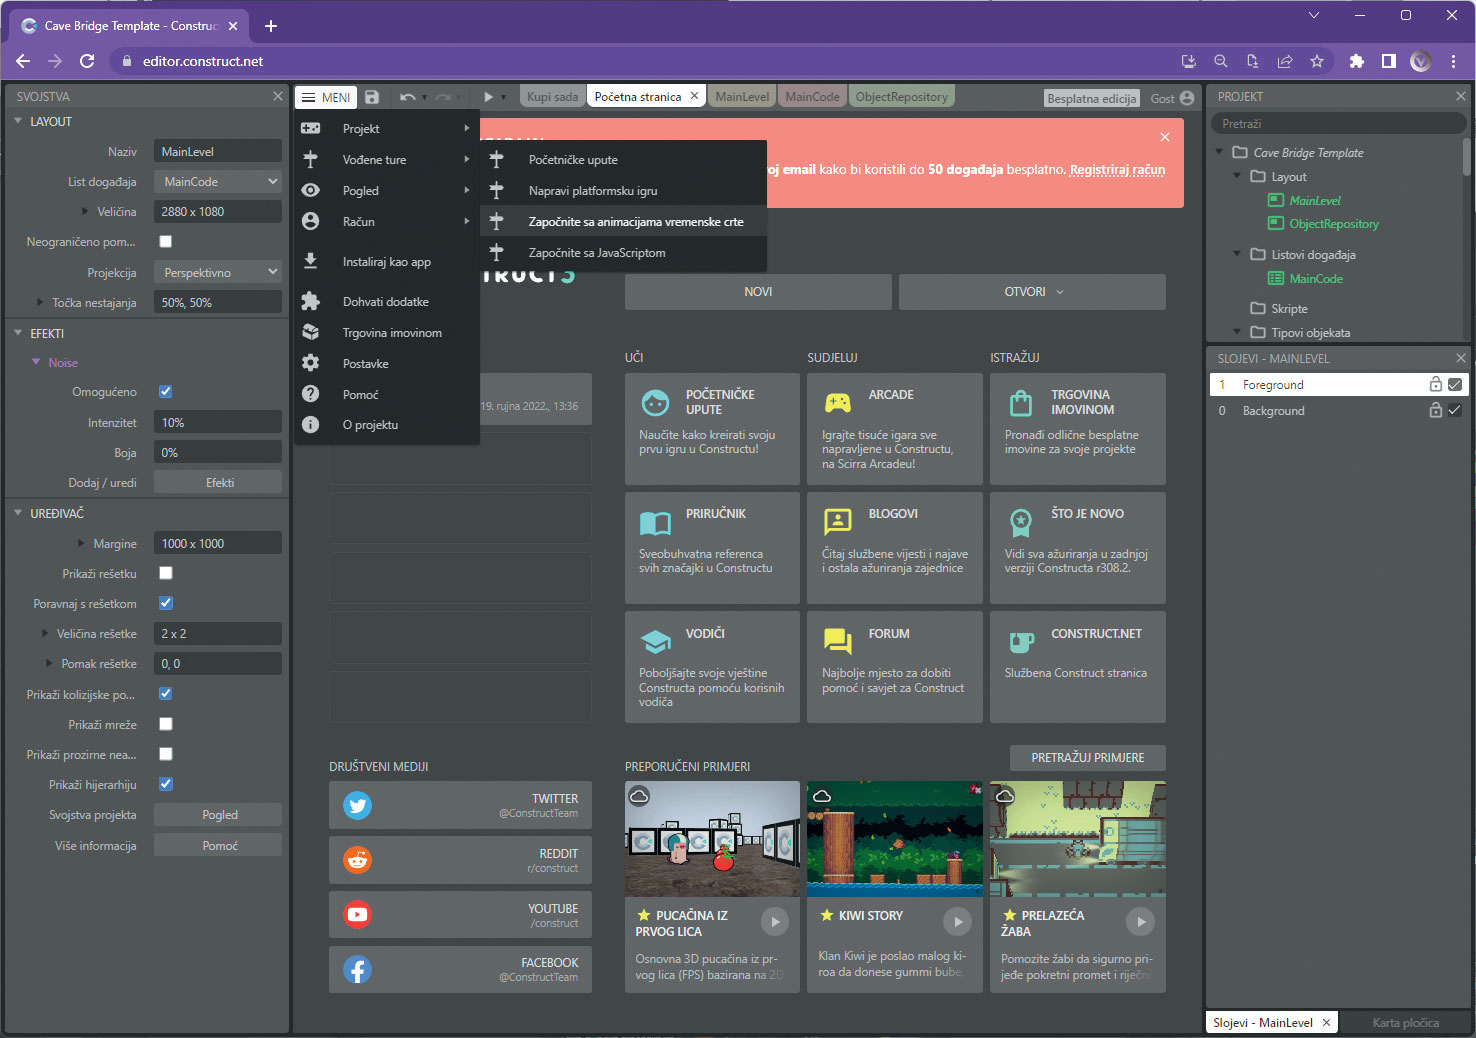
Task: Follow the Registriraj račun link
Action: [1117, 169]
